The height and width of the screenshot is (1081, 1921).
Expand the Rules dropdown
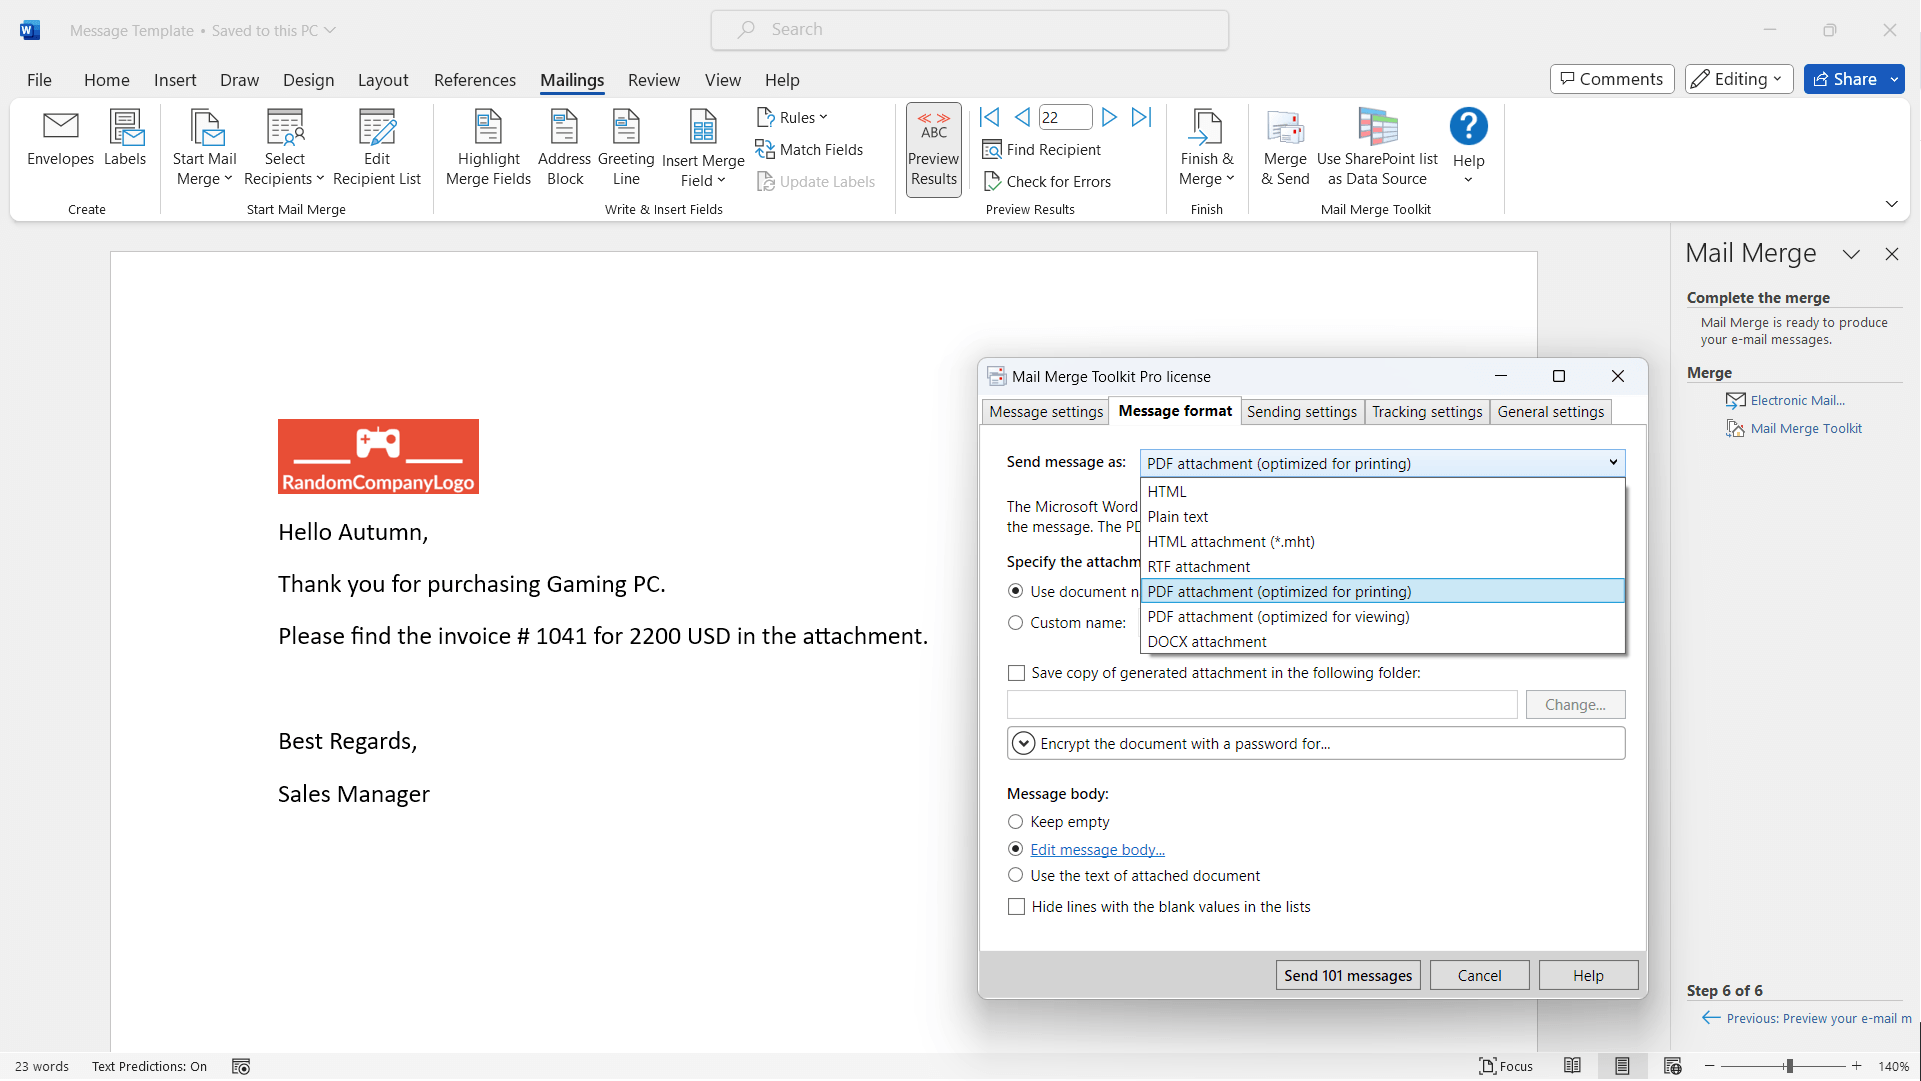click(x=793, y=117)
